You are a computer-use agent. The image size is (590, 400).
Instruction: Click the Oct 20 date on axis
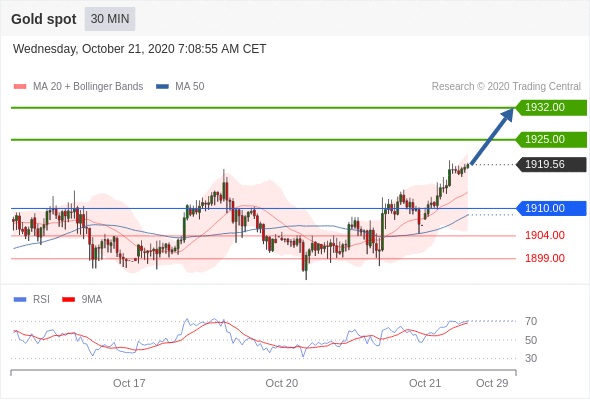pyautogui.click(x=282, y=383)
